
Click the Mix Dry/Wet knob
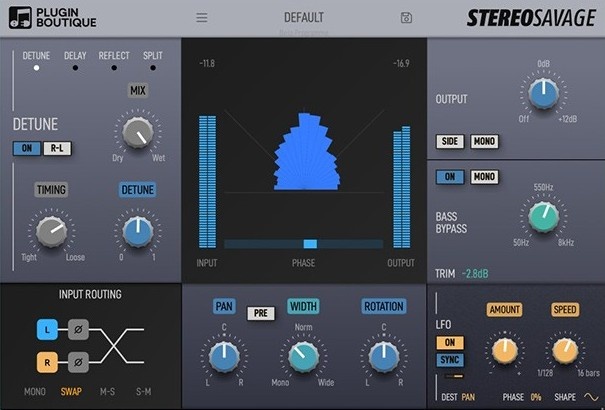pyautogui.click(x=138, y=133)
